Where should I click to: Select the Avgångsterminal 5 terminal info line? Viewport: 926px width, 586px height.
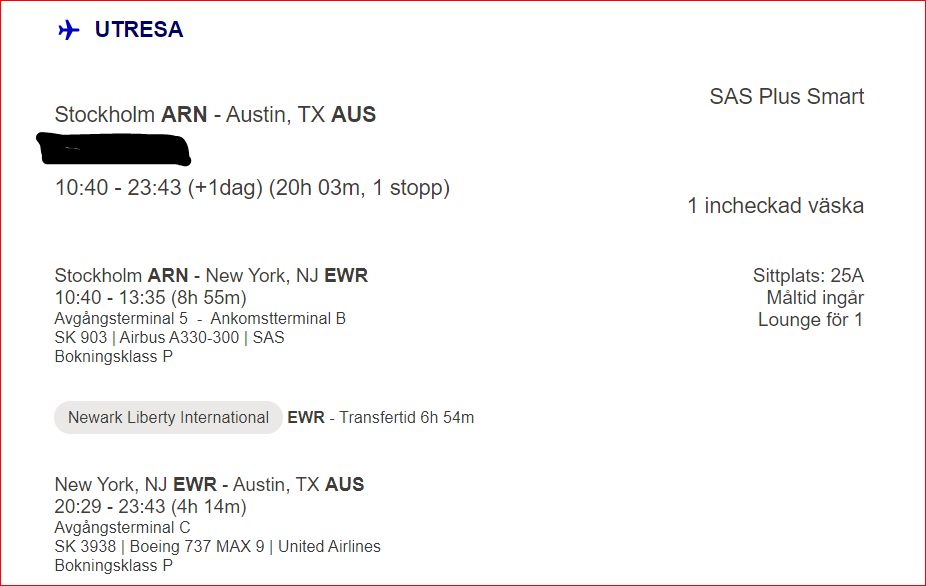[200, 318]
